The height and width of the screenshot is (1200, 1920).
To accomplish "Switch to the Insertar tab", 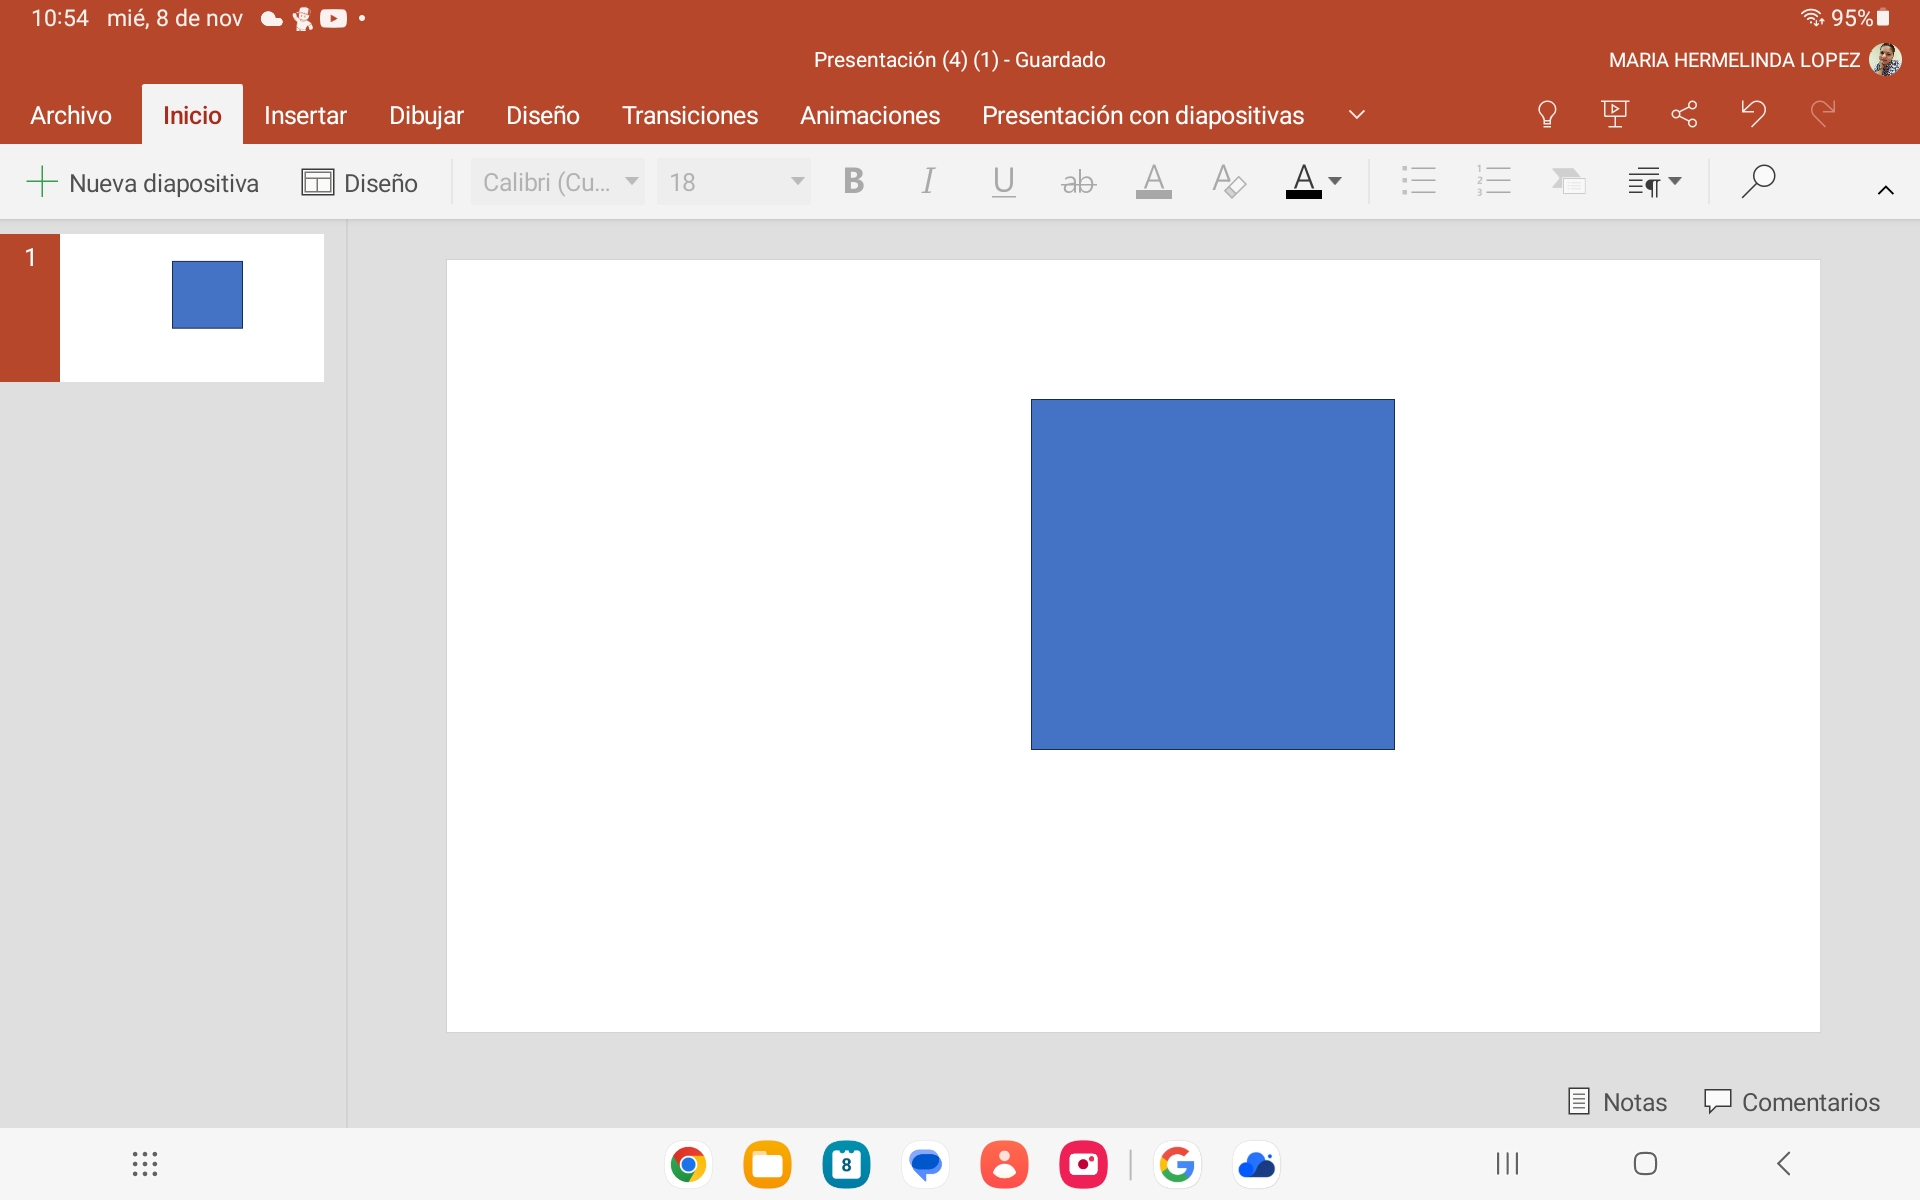I will pyautogui.click(x=305, y=115).
